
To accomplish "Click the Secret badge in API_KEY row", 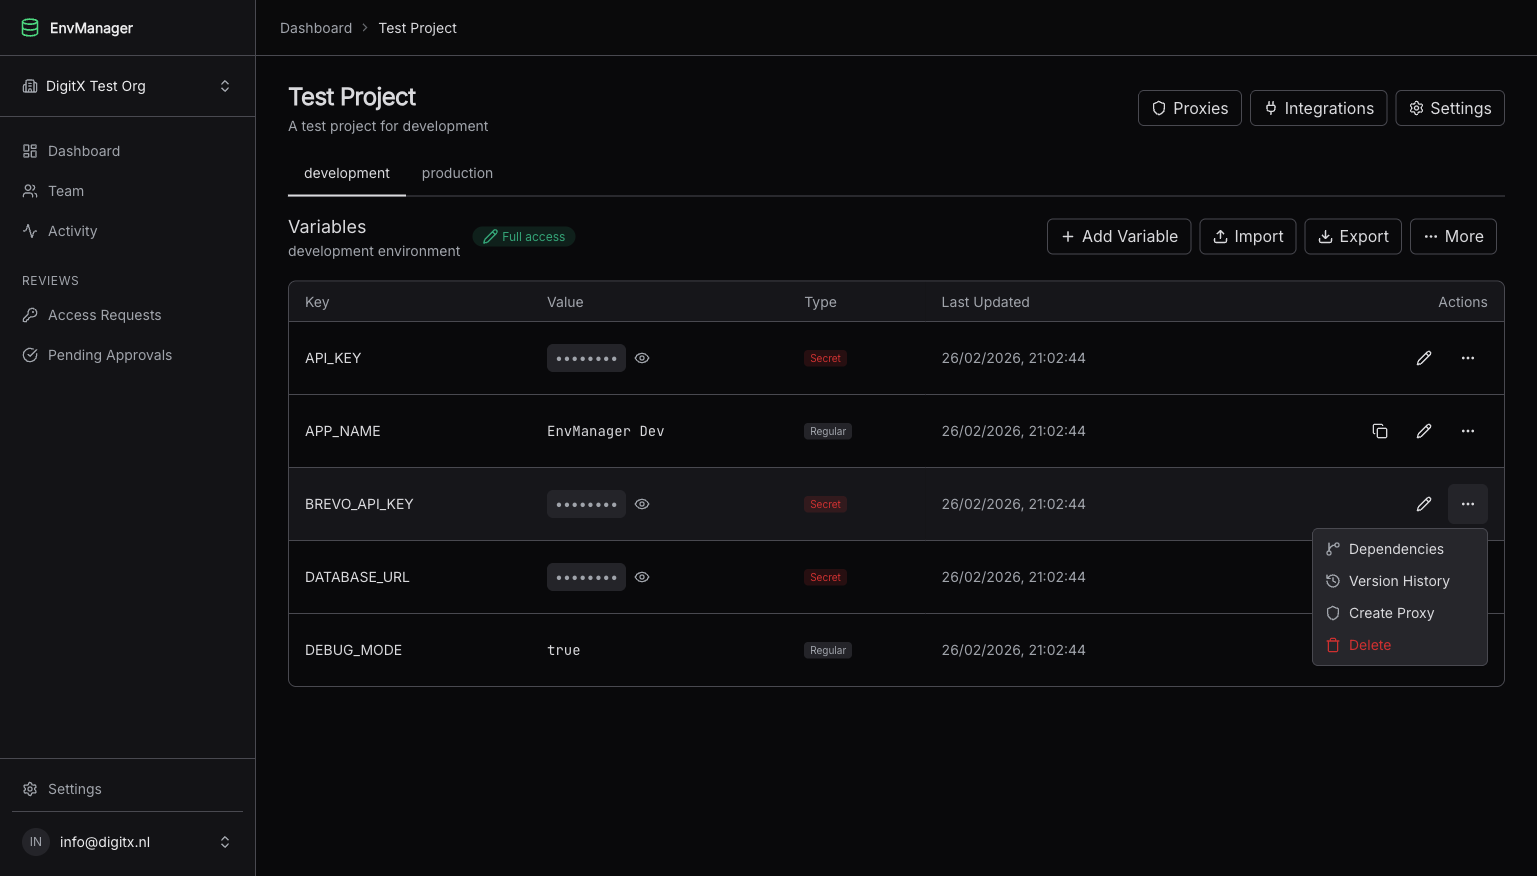I will tap(826, 358).
